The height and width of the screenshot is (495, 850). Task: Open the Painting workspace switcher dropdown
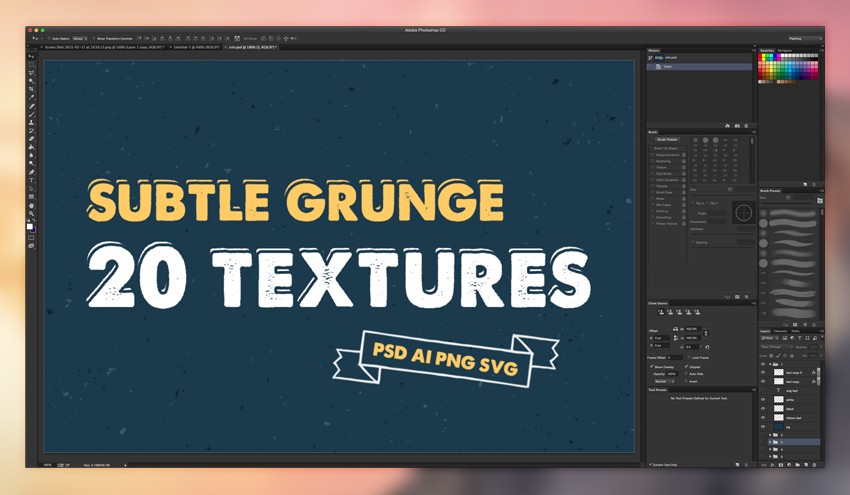click(x=805, y=38)
